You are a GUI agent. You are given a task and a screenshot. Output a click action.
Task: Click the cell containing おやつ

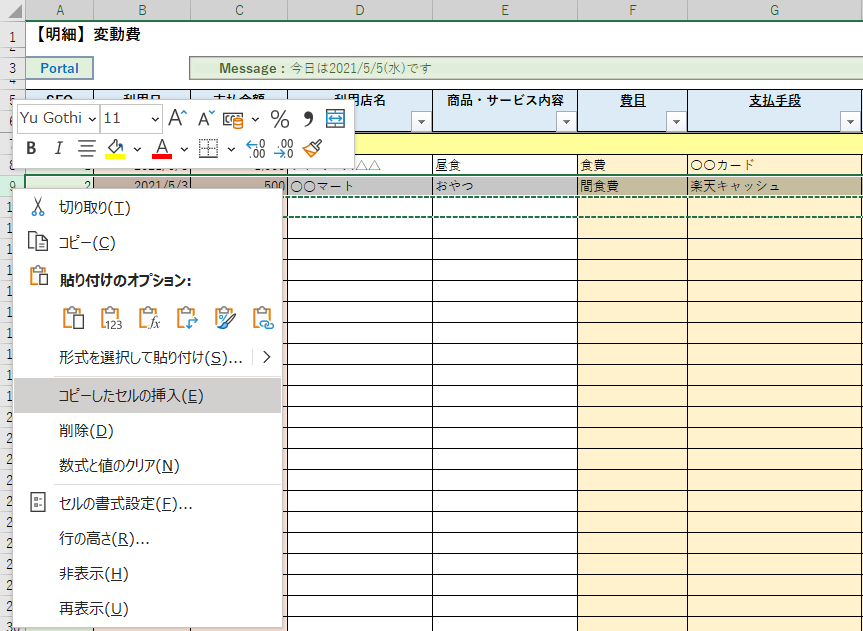tap(505, 186)
